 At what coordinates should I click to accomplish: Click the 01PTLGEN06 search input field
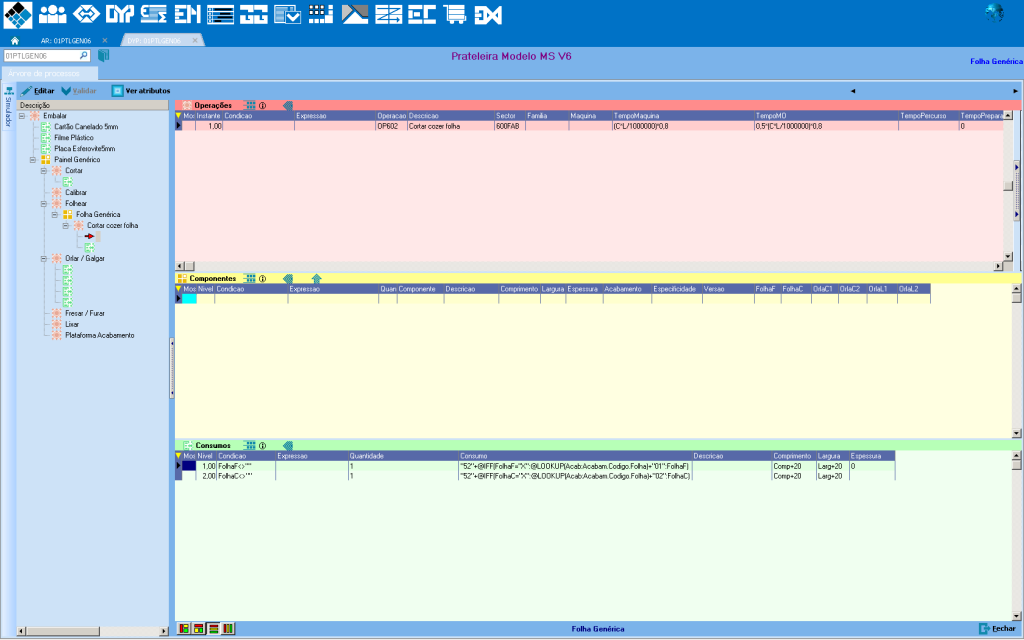[40, 56]
